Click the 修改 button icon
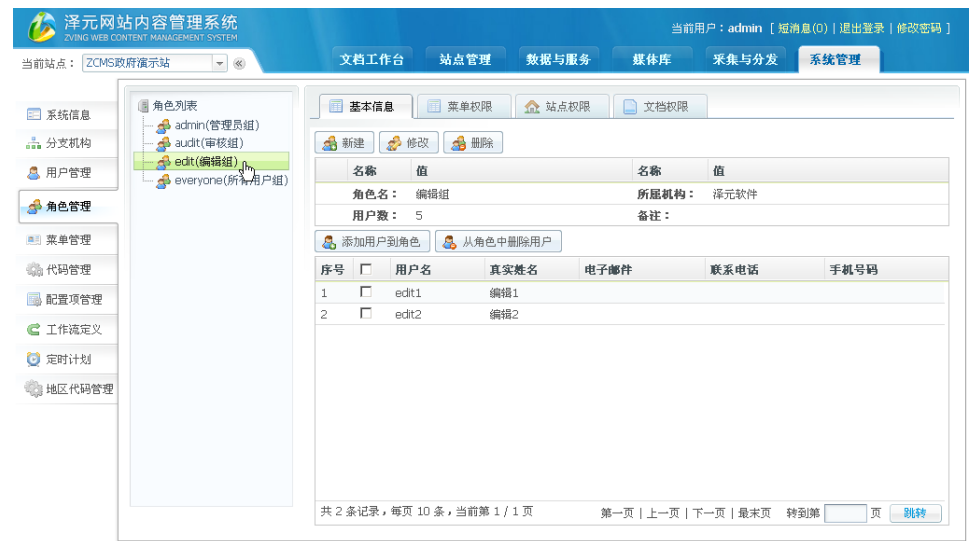The image size is (971, 541). 394,144
